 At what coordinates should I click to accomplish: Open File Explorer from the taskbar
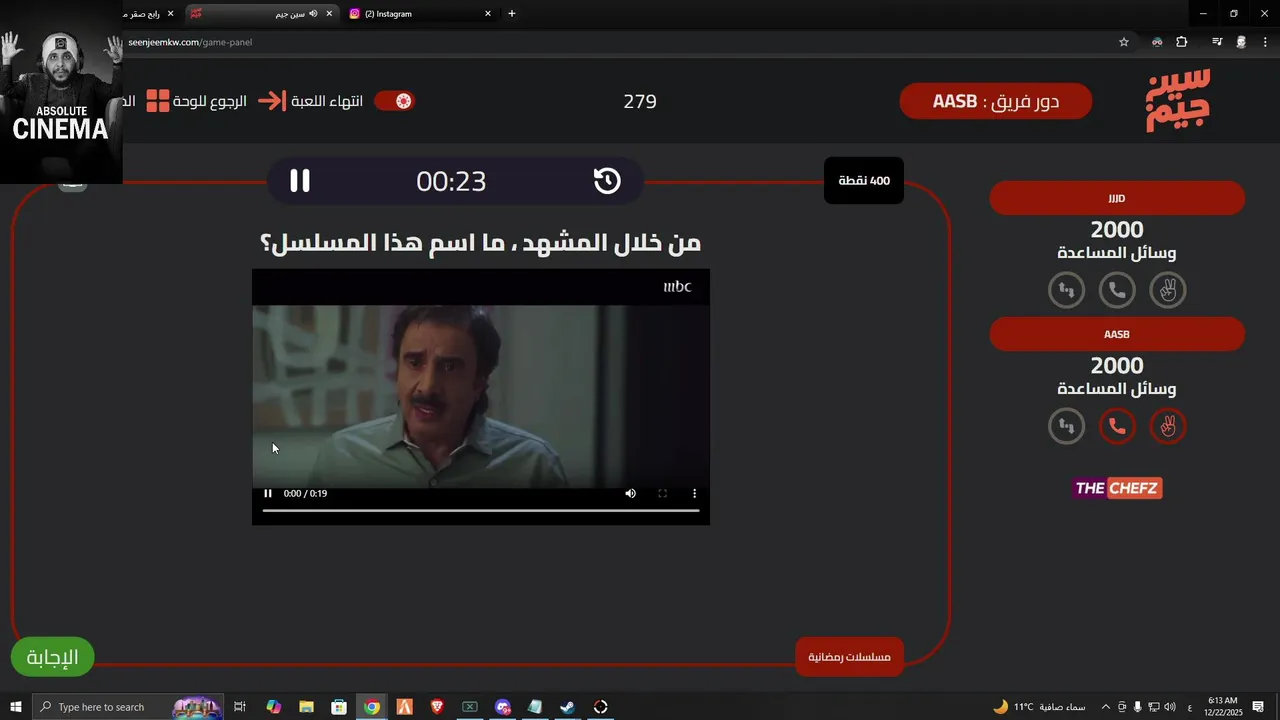[x=306, y=707]
